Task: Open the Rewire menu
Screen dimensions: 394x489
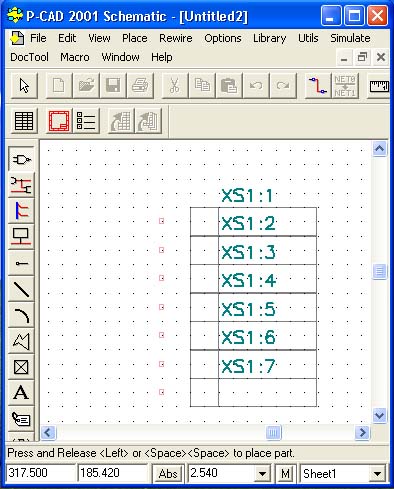Action: [176, 38]
